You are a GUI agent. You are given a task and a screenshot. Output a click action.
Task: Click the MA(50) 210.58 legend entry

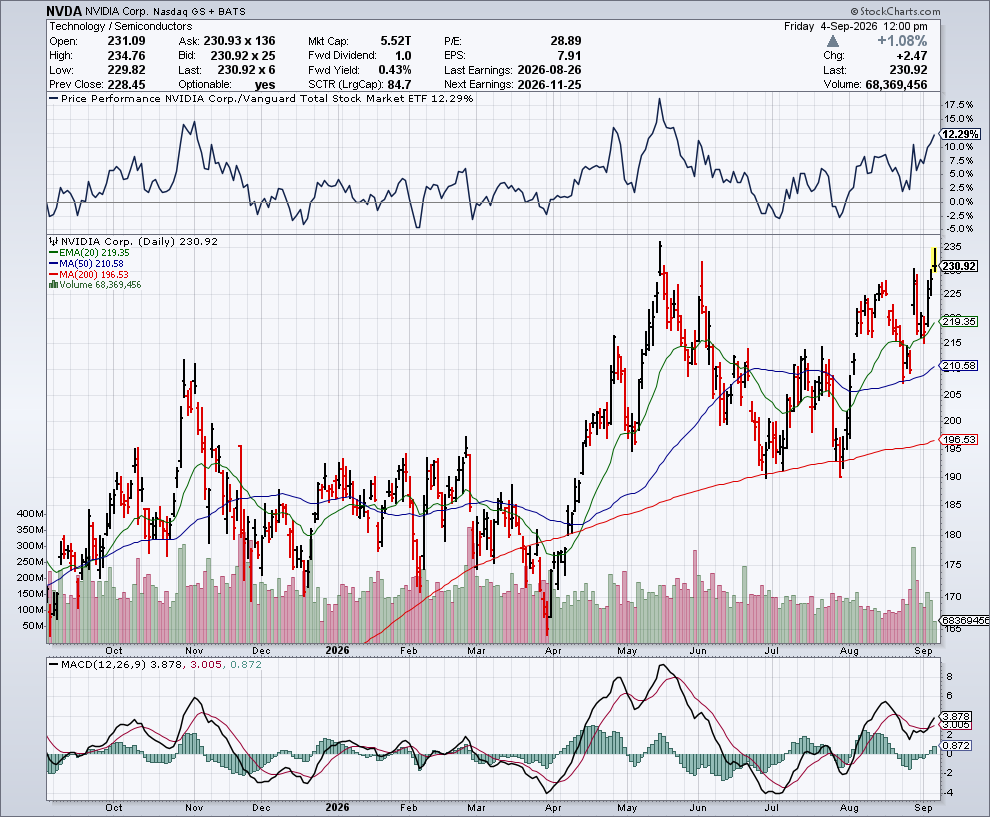click(86, 263)
